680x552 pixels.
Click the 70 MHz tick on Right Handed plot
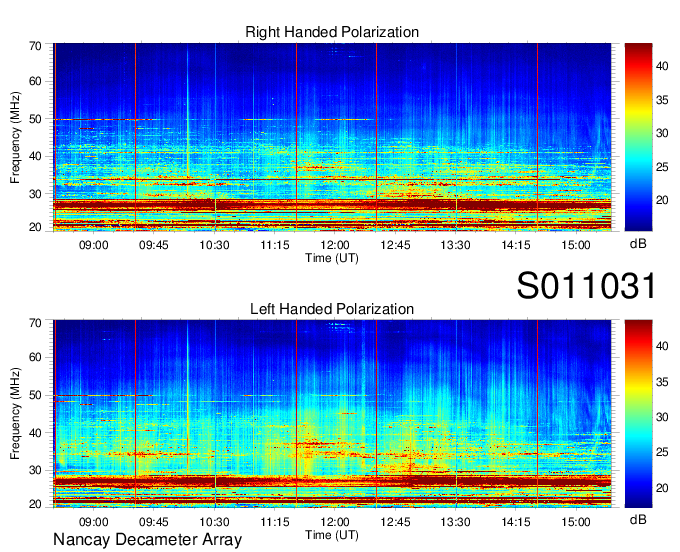(x=35, y=46)
